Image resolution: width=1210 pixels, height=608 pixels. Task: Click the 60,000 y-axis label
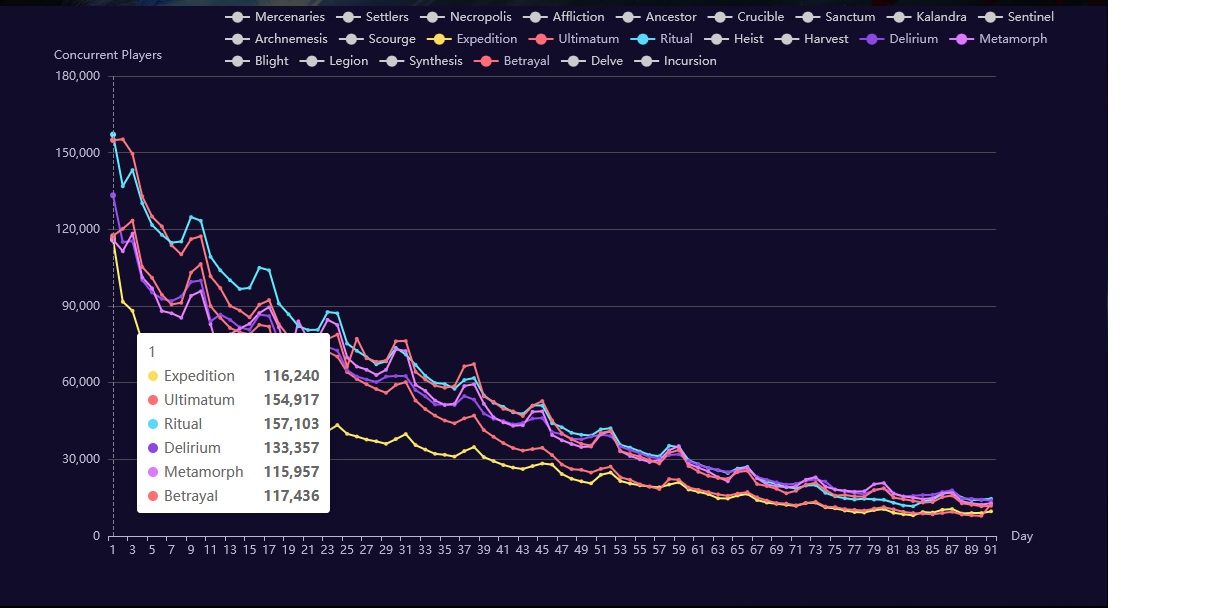click(x=80, y=382)
